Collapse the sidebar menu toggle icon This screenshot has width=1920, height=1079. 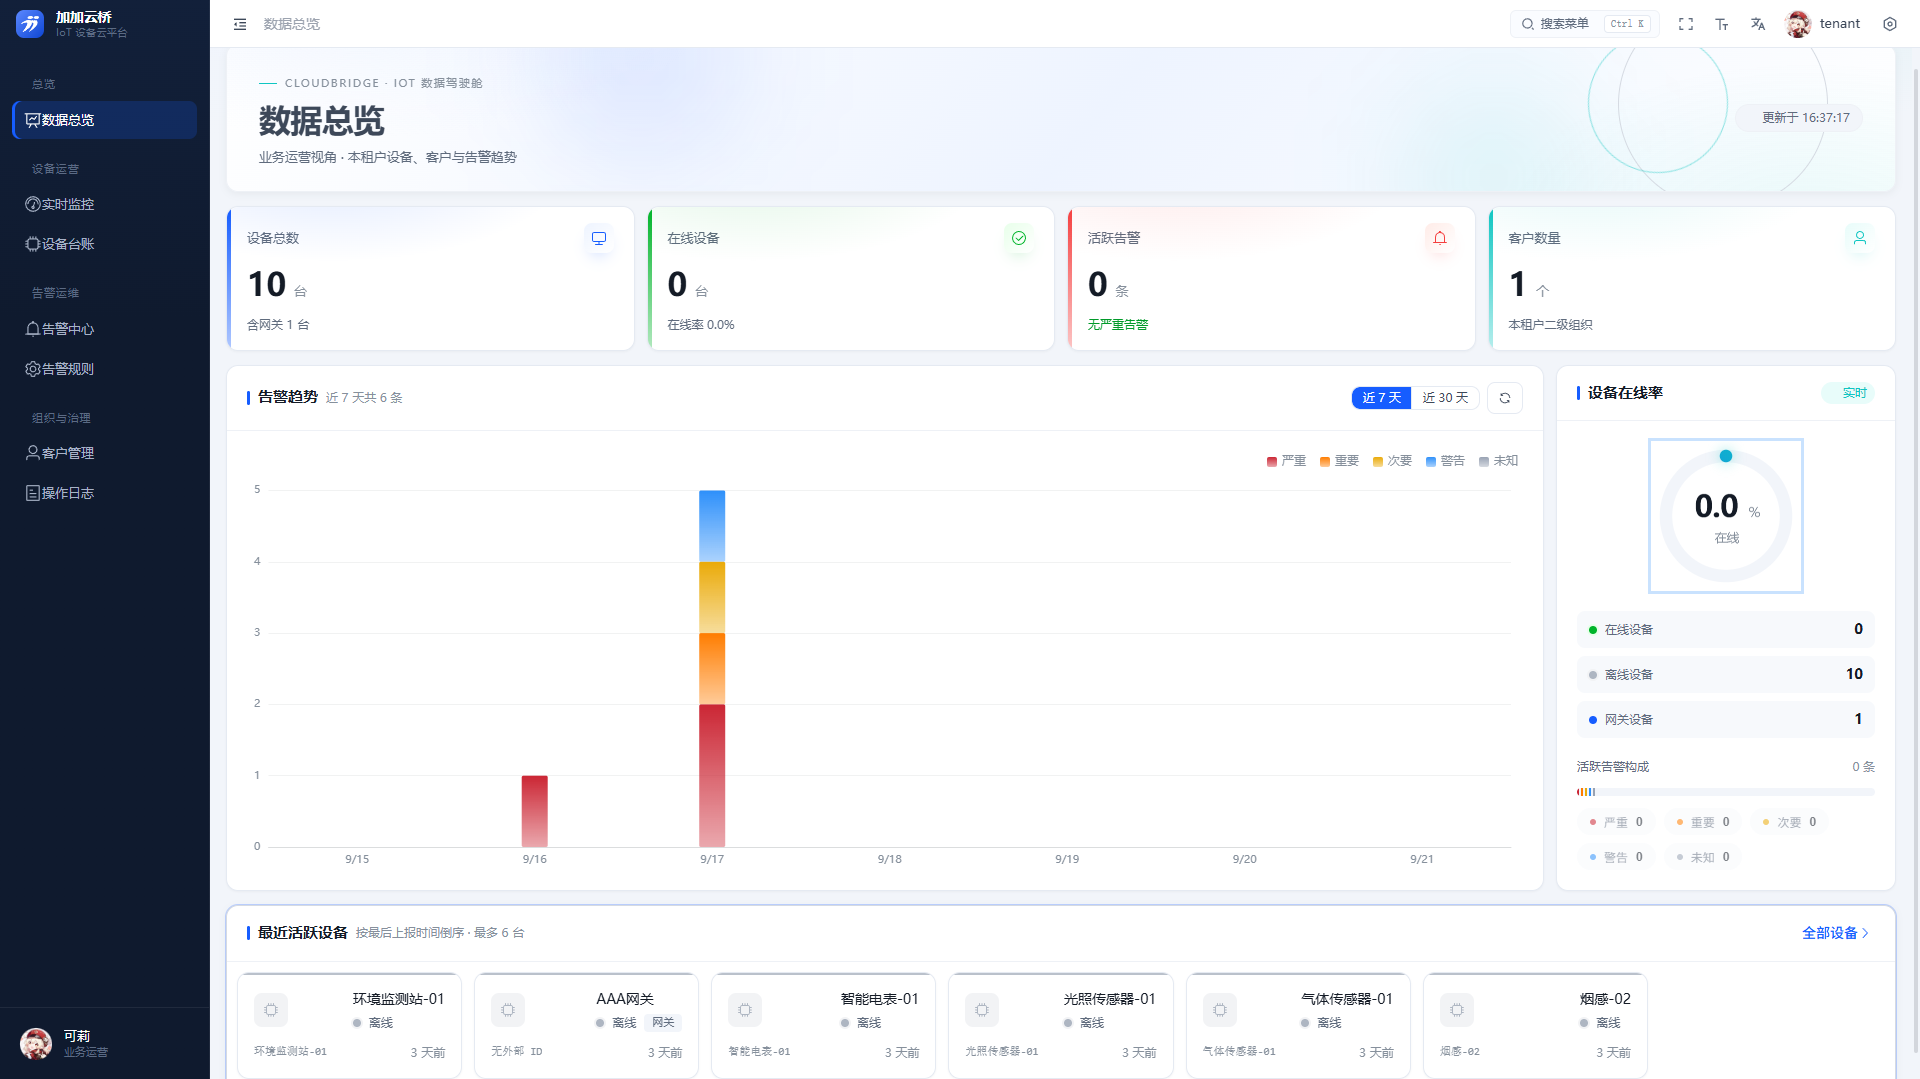pos(240,24)
